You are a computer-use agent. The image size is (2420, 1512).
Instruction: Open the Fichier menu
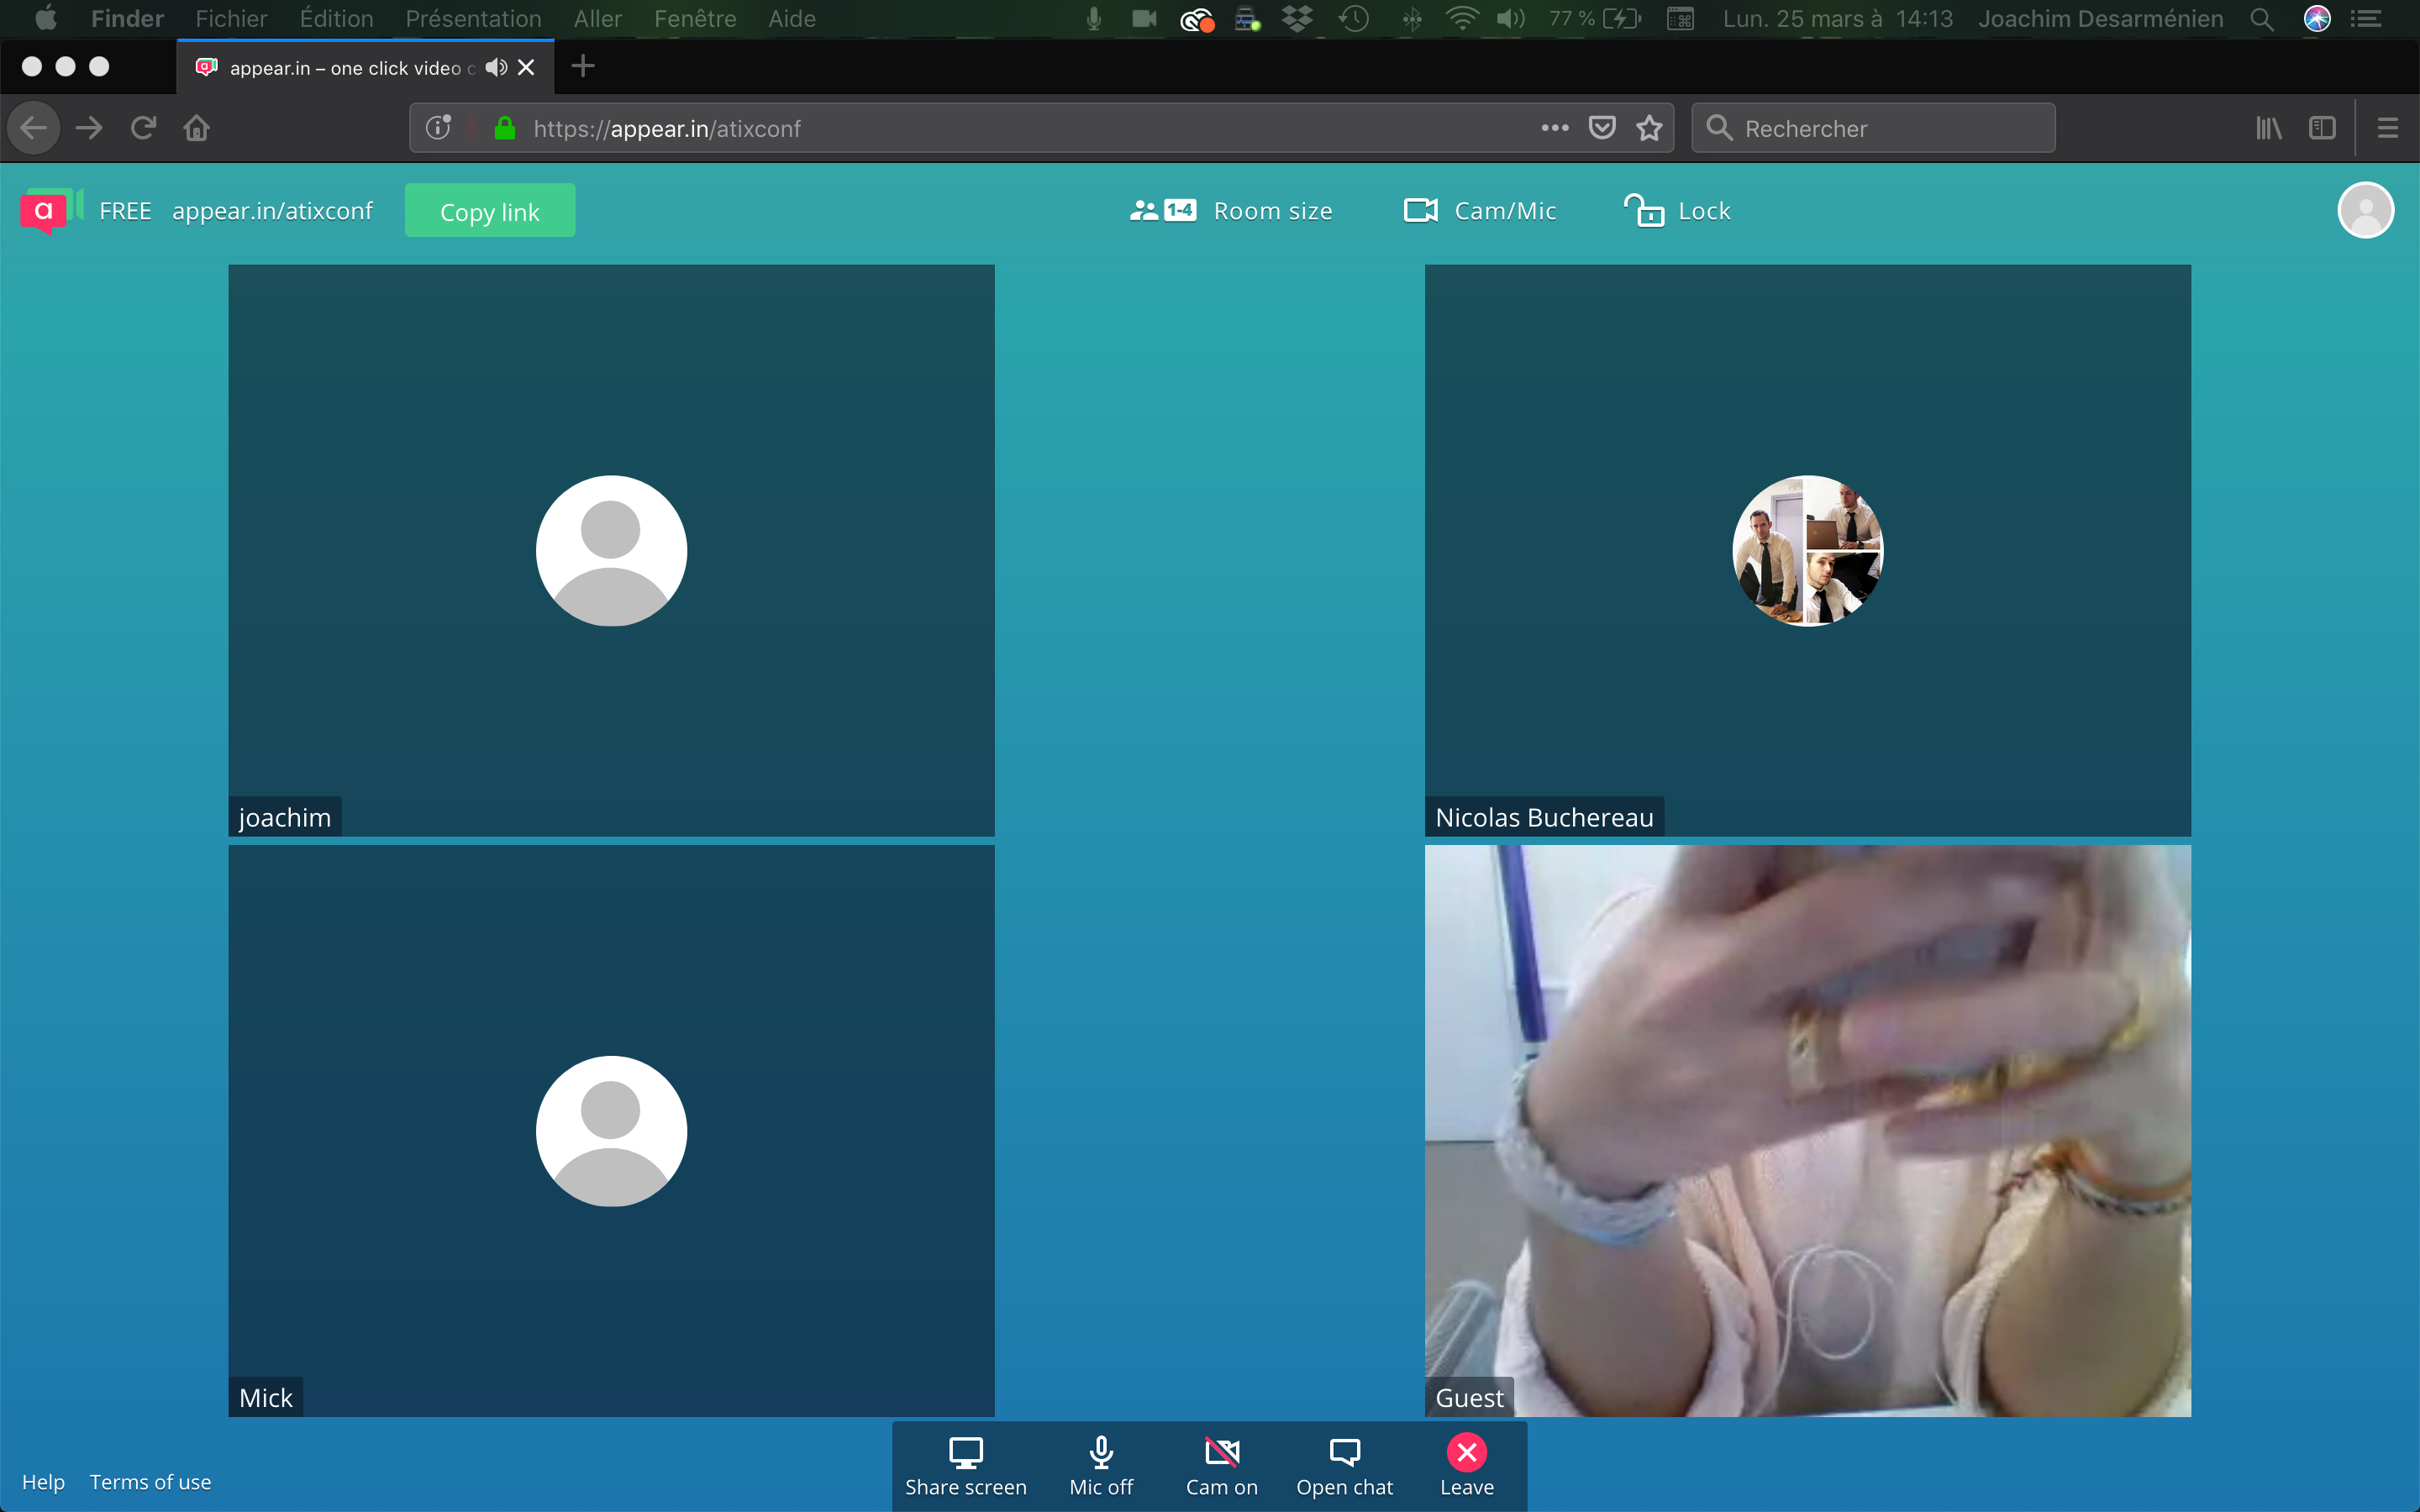pos(231,18)
